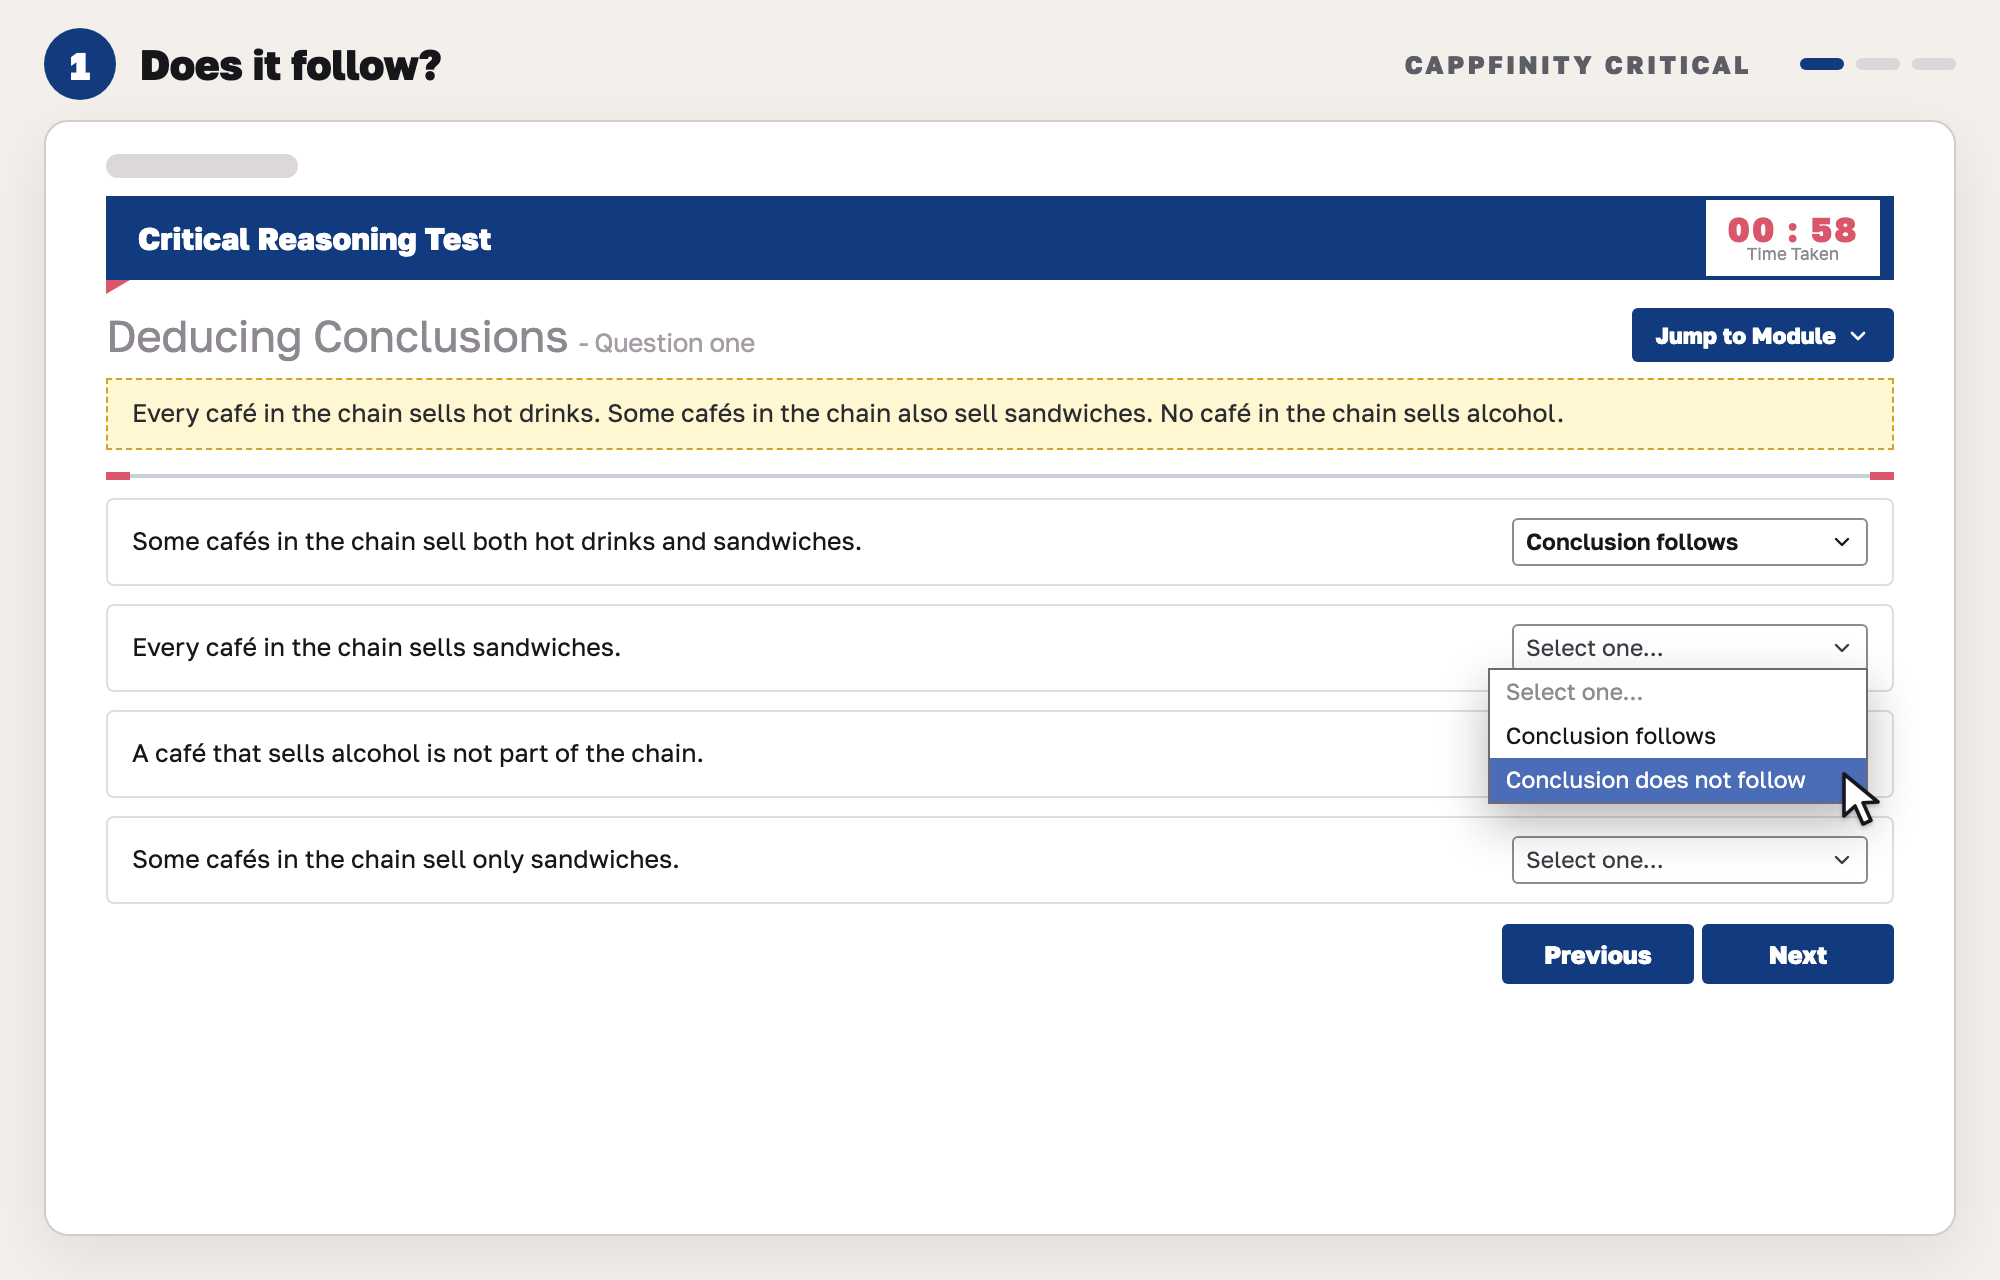Click the horizontal divider progress line

[x=999, y=476]
